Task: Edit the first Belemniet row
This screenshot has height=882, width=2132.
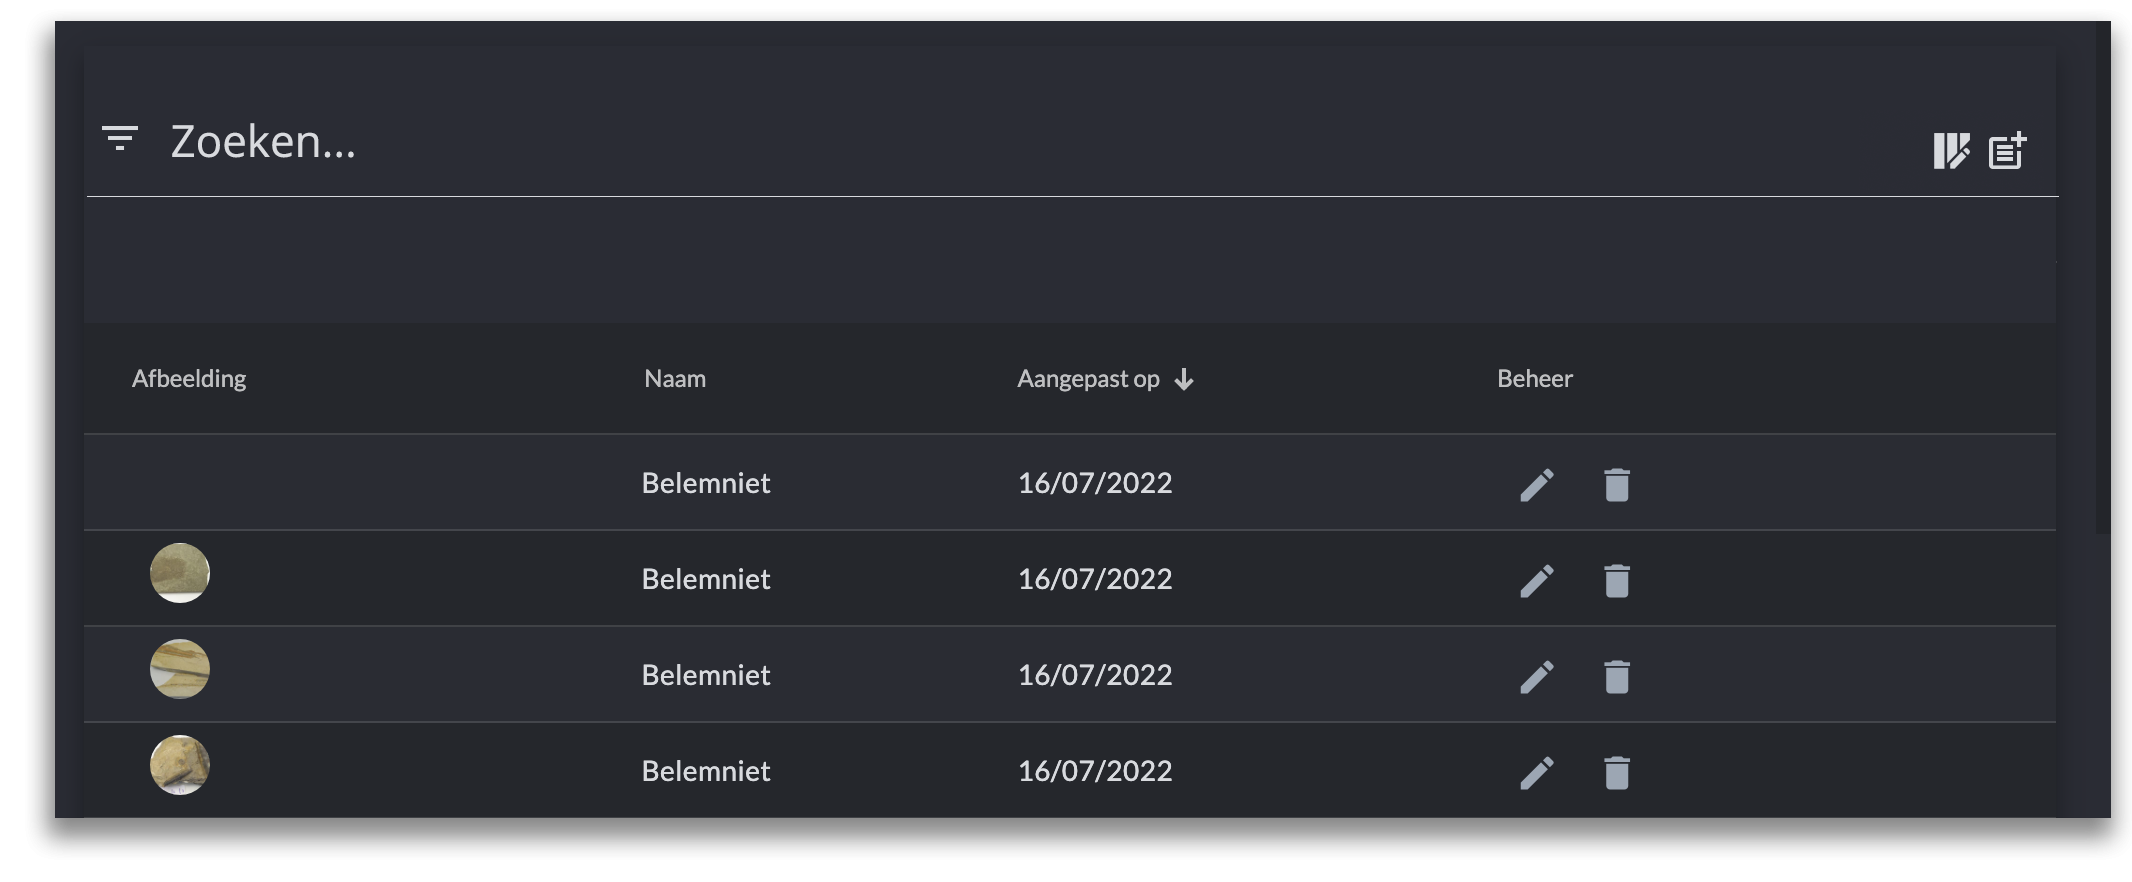Action: pyautogui.click(x=1537, y=485)
